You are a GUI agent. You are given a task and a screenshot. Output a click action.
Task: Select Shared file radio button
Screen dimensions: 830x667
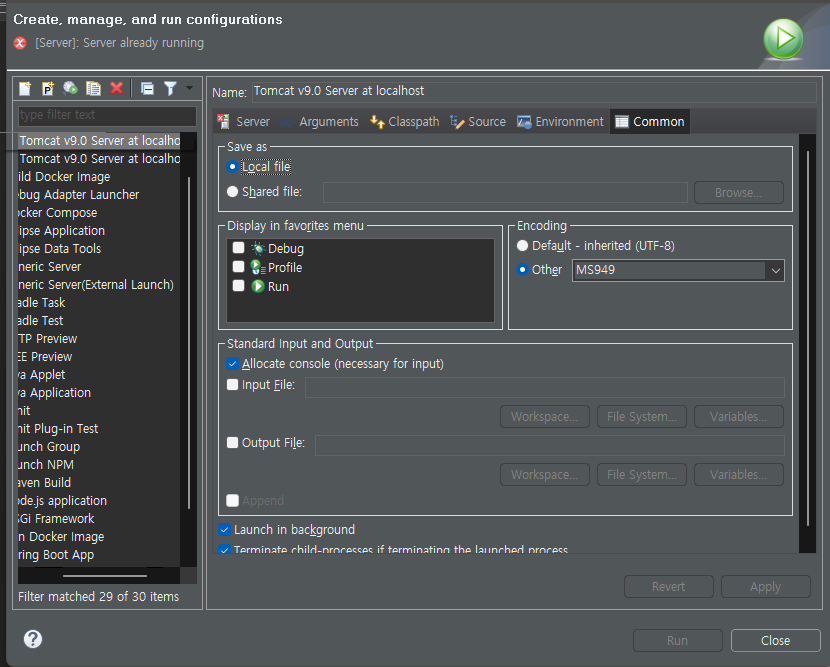coord(232,192)
